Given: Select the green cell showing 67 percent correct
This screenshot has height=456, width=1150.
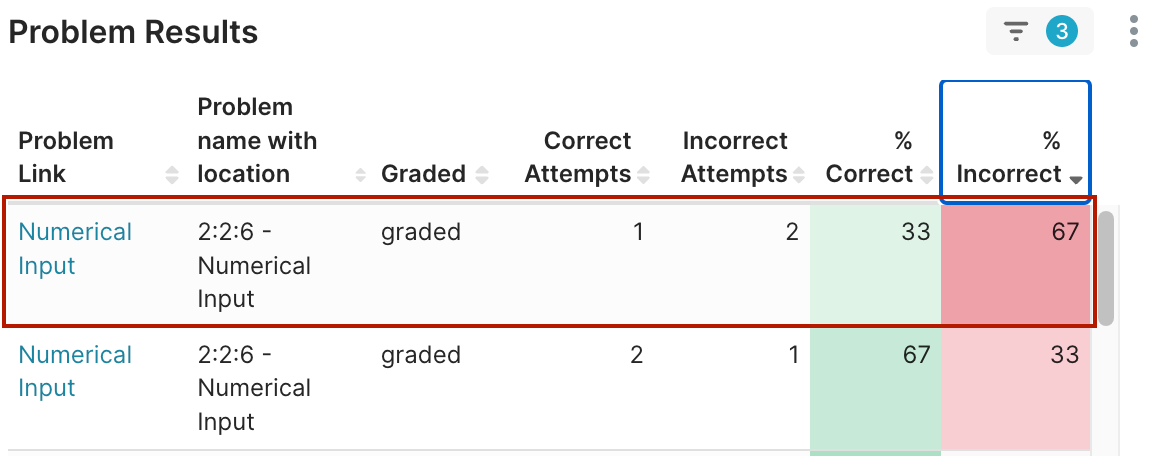Looking at the screenshot, I should tap(875, 387).
